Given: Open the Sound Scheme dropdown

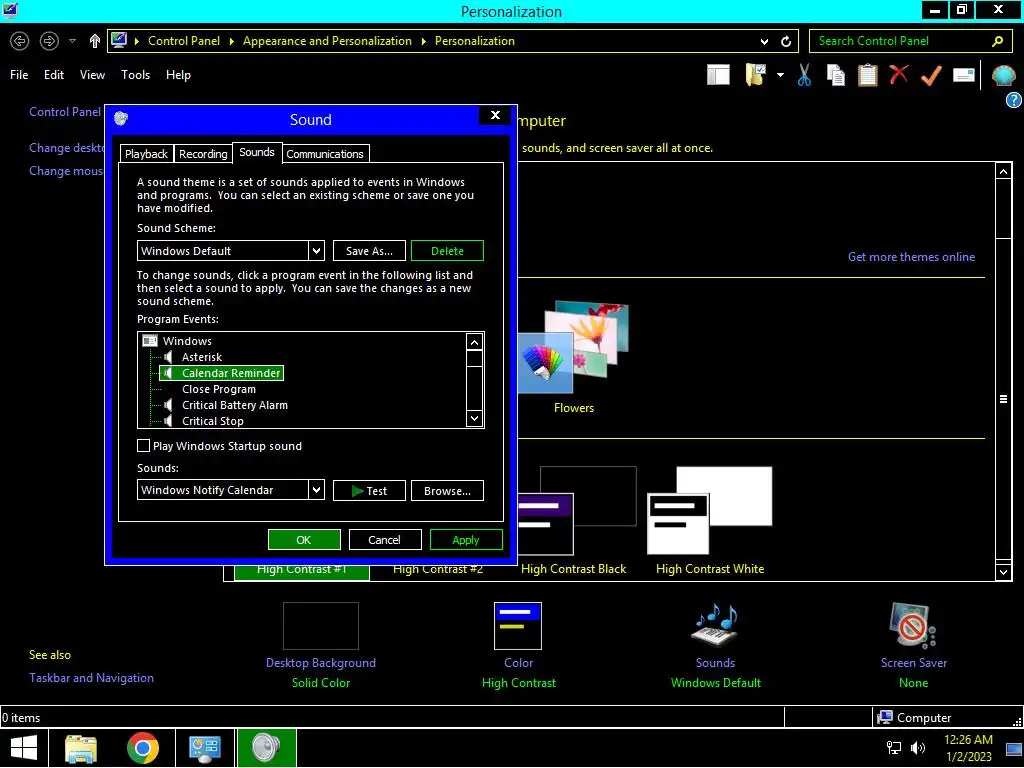Looking at the screenshot, I should 316,251.
